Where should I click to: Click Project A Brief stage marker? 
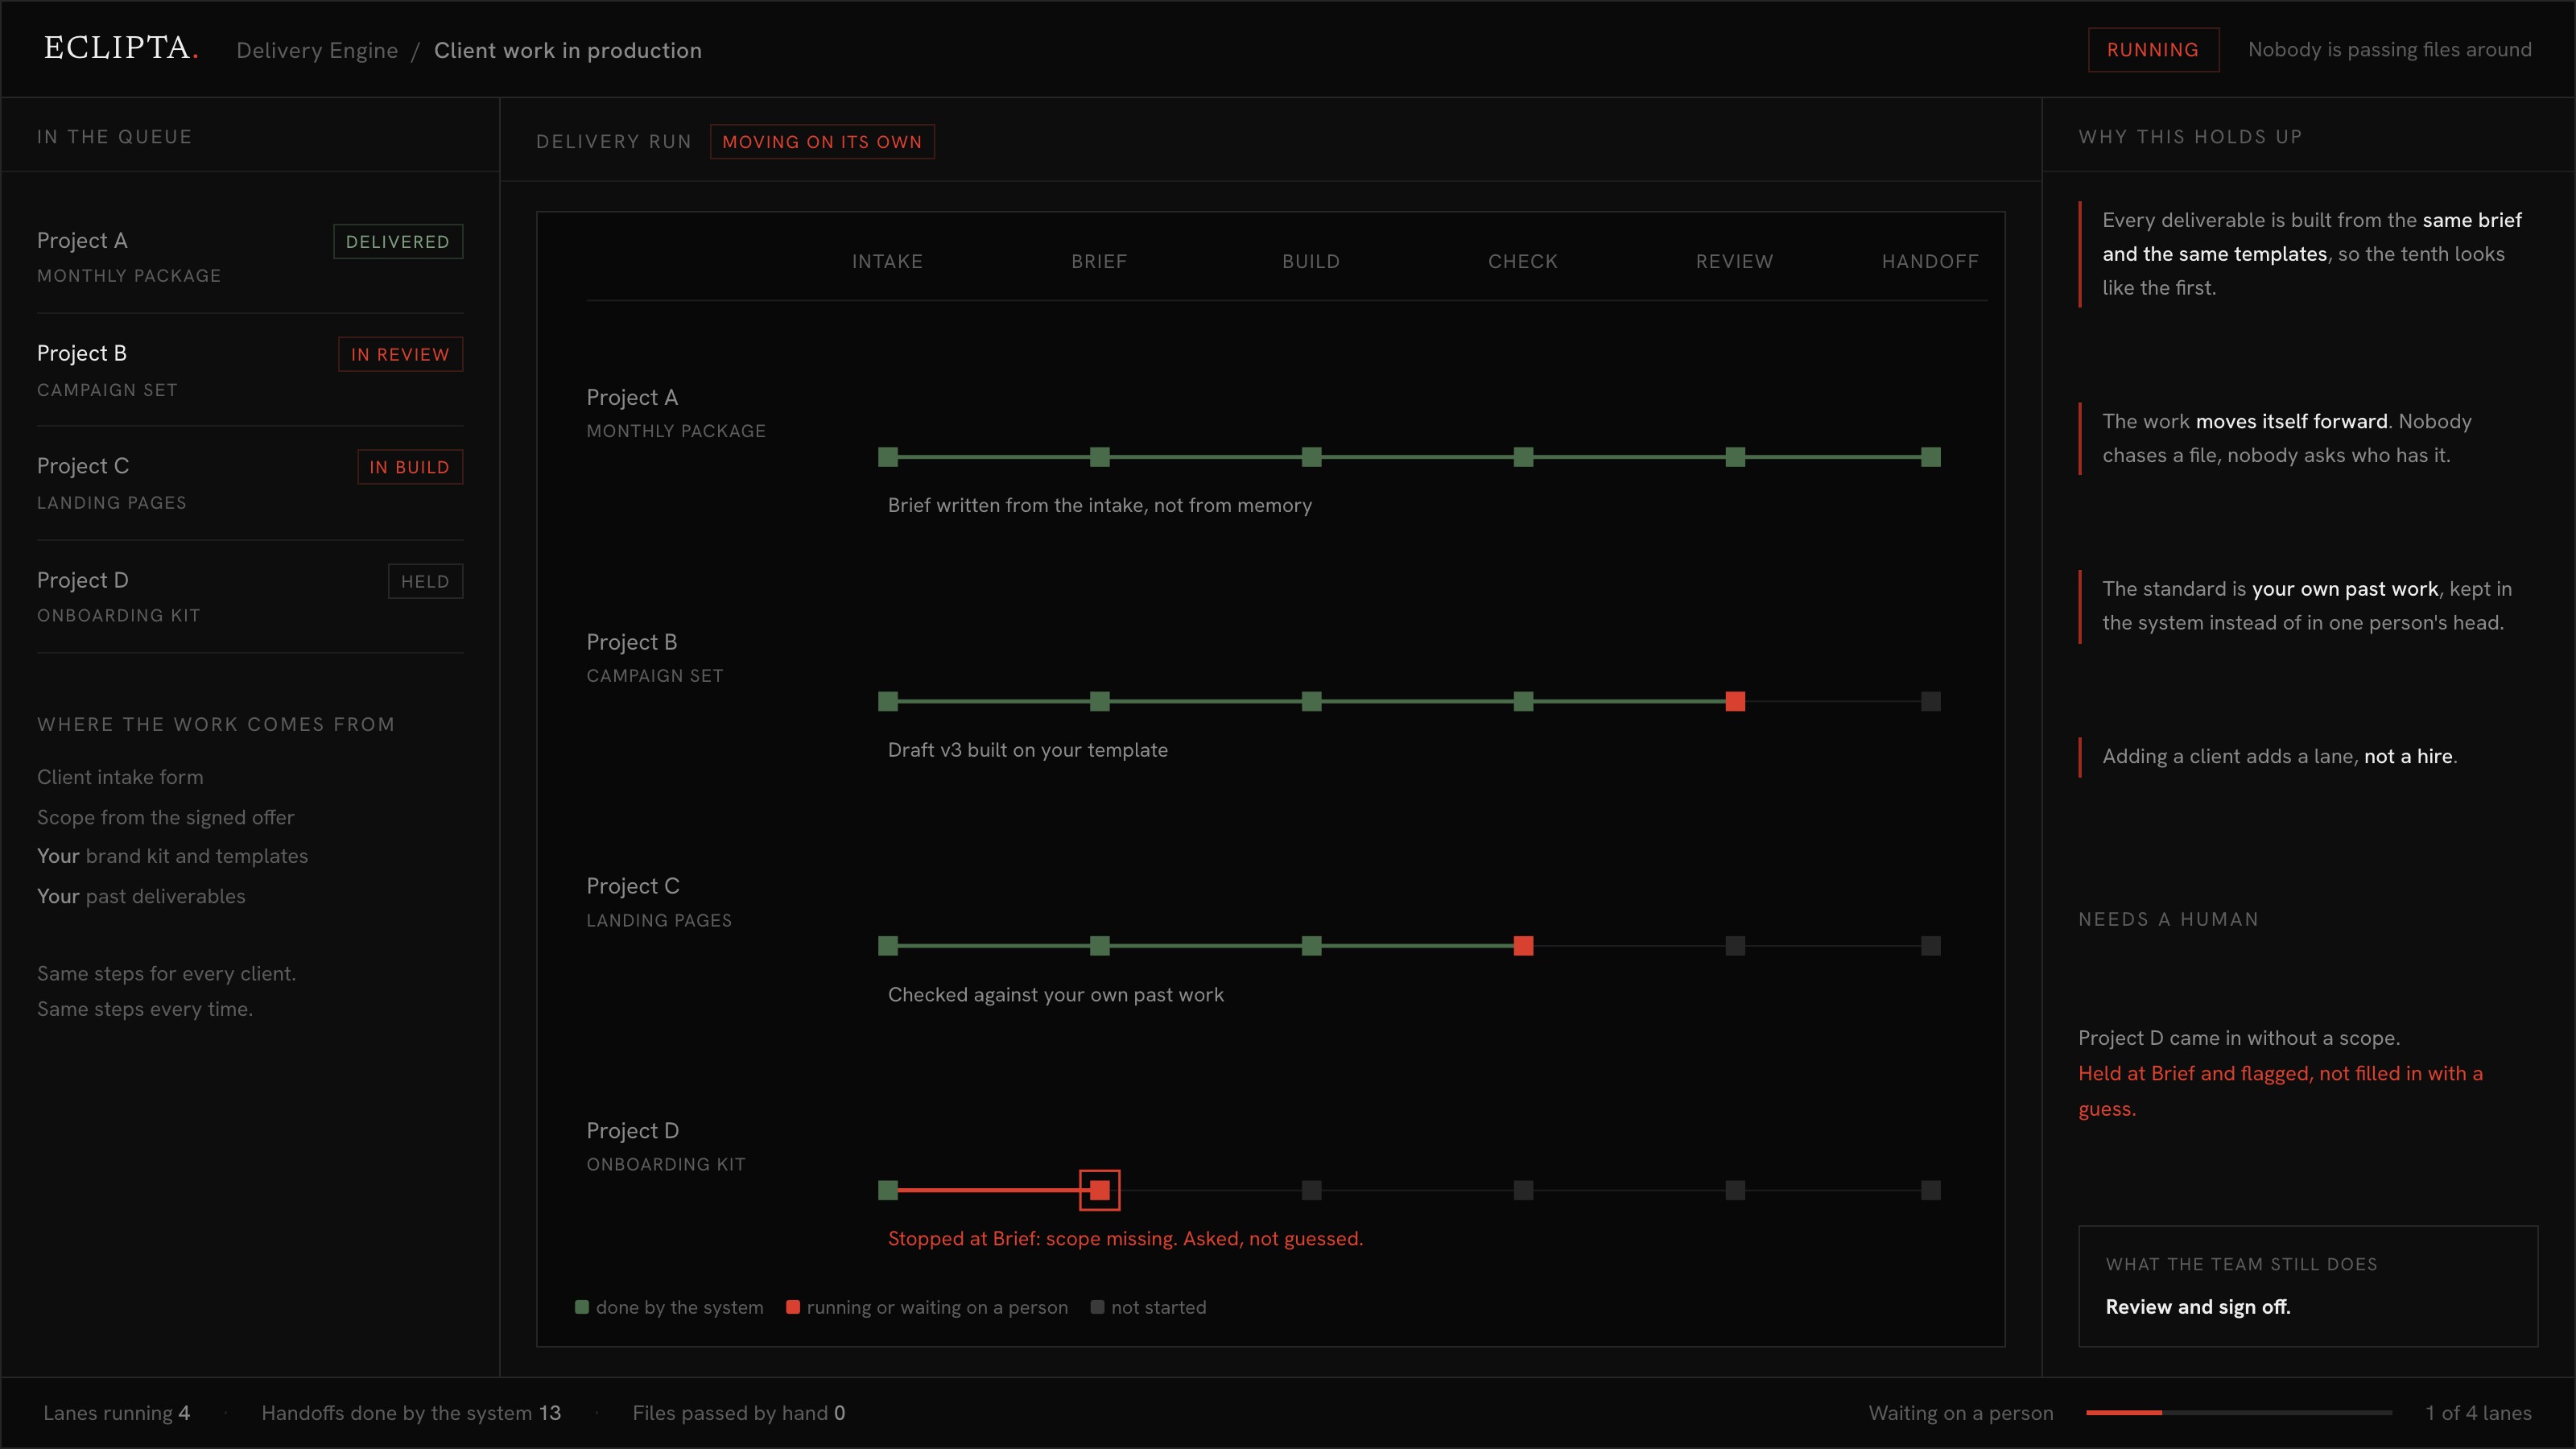pyautogui.click(x=1100, y=457)
